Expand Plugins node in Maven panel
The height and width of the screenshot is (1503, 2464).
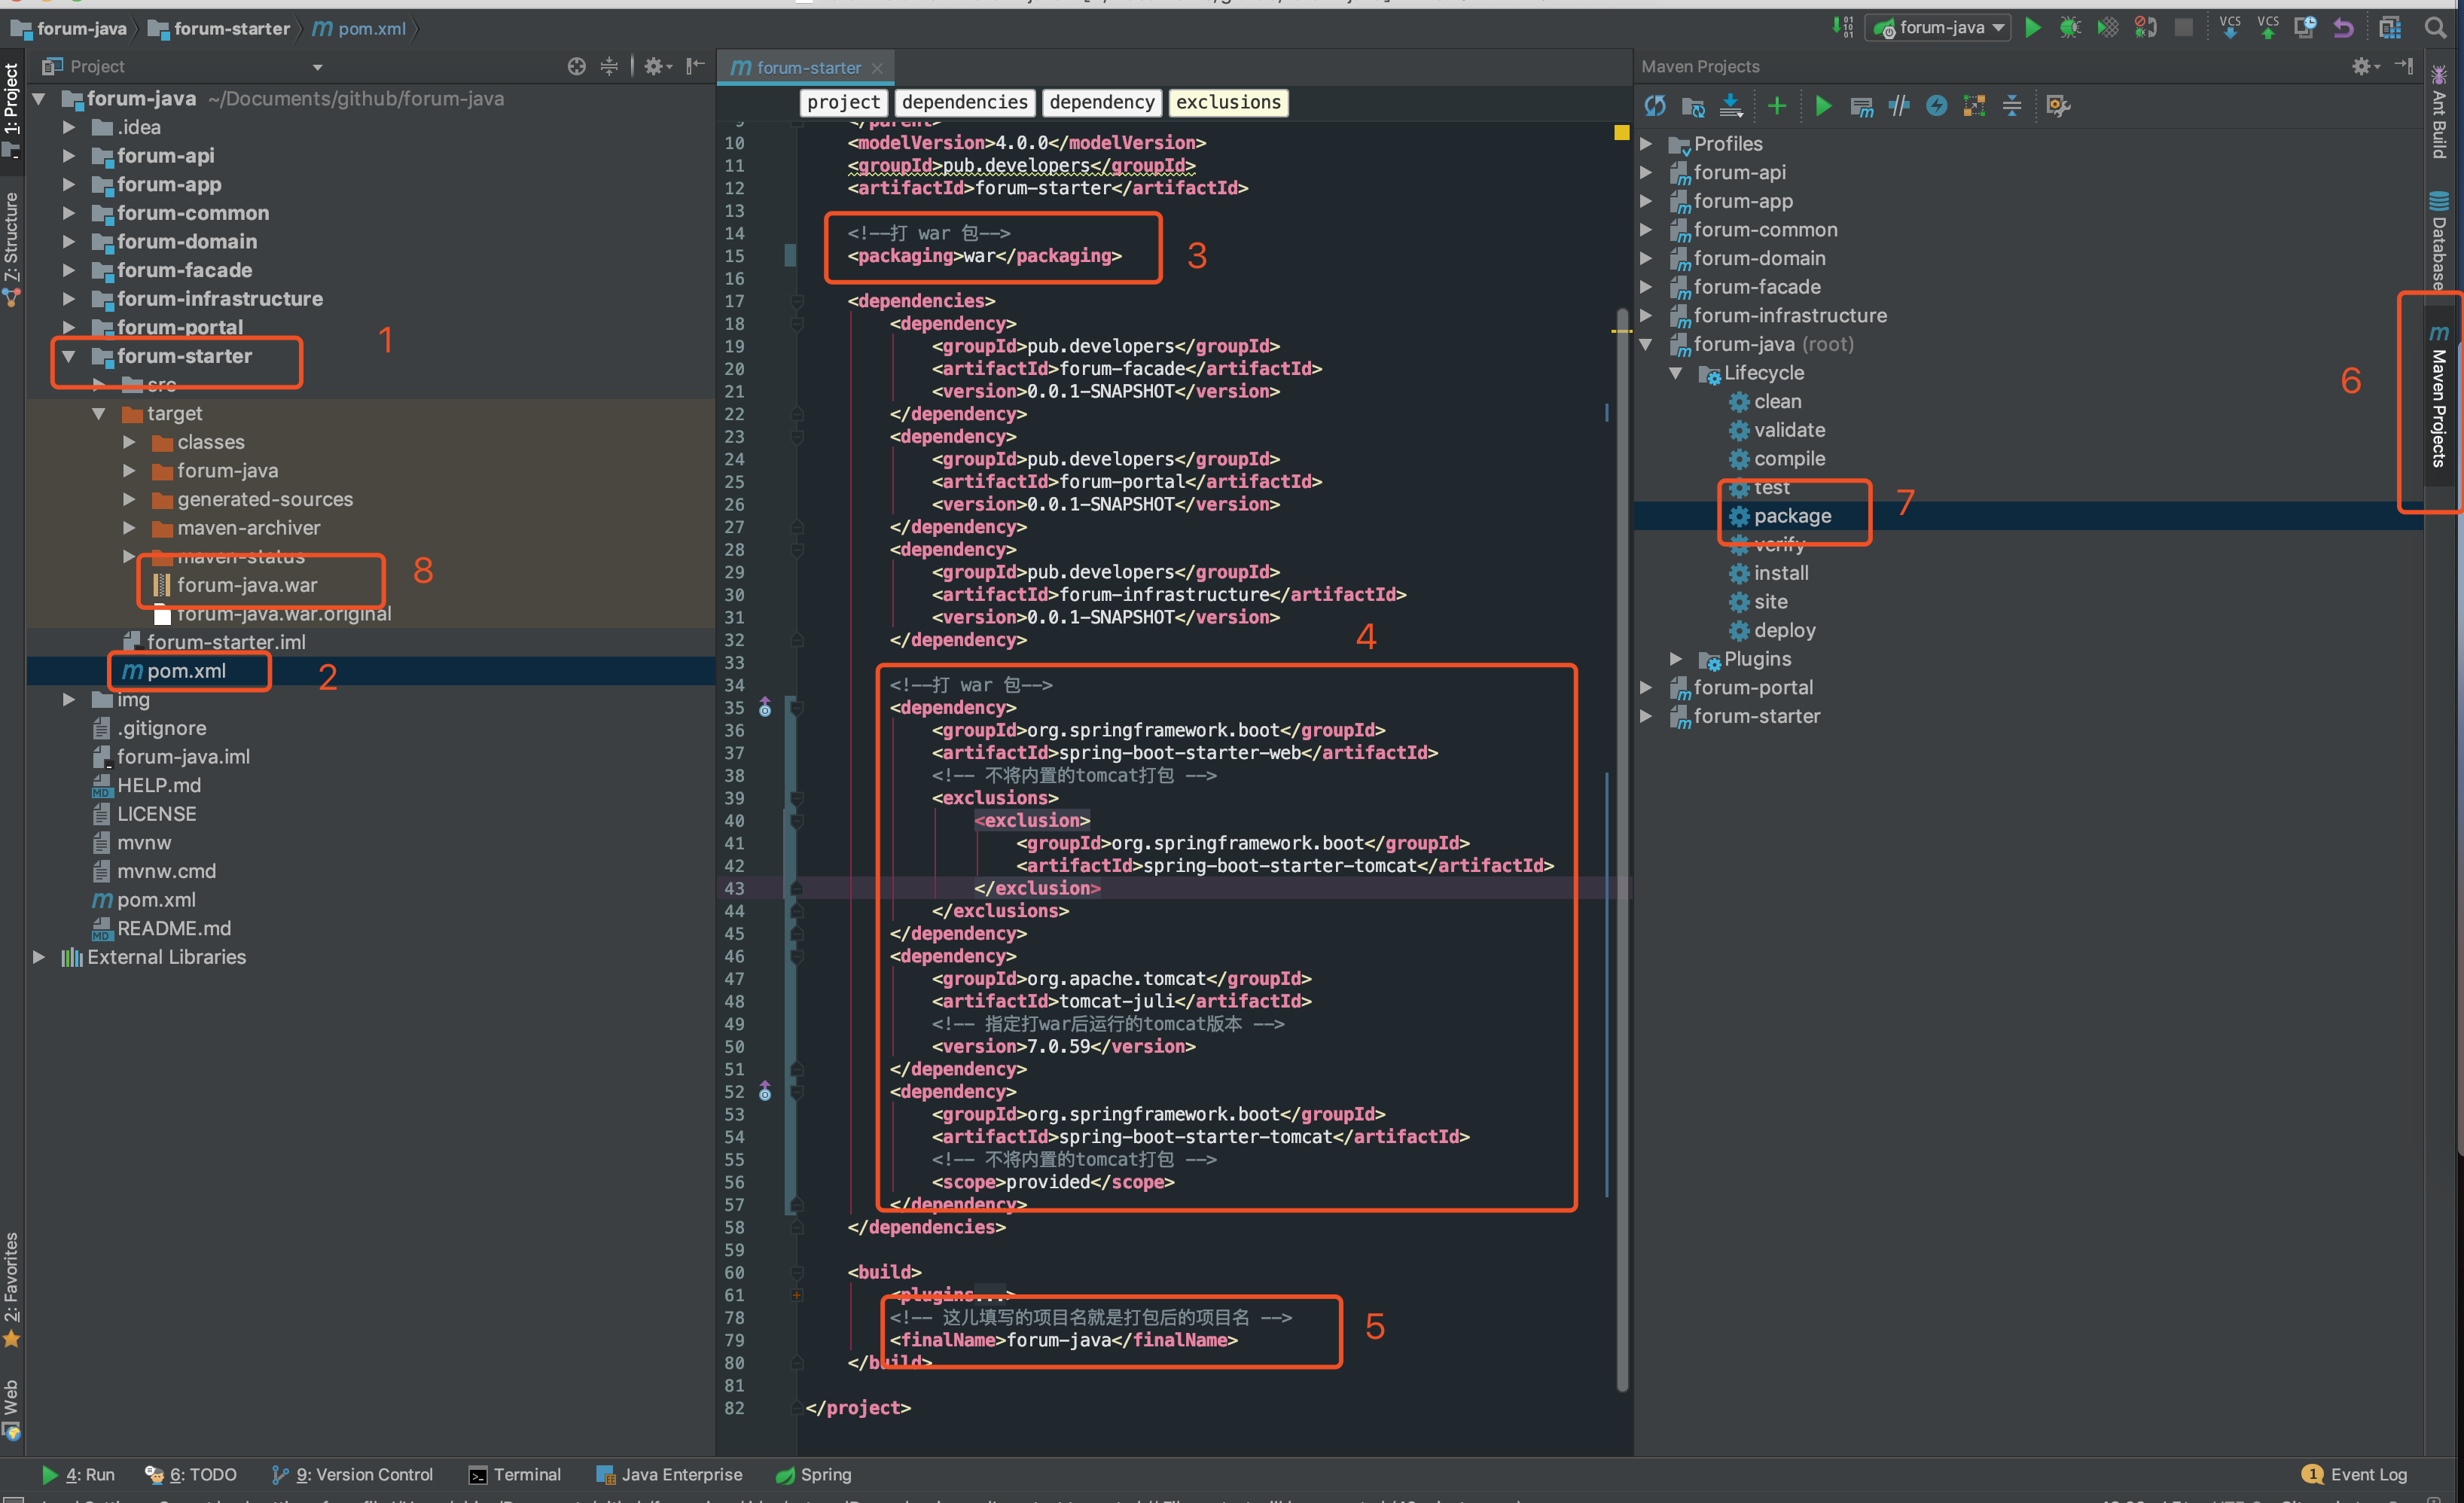1676,660
